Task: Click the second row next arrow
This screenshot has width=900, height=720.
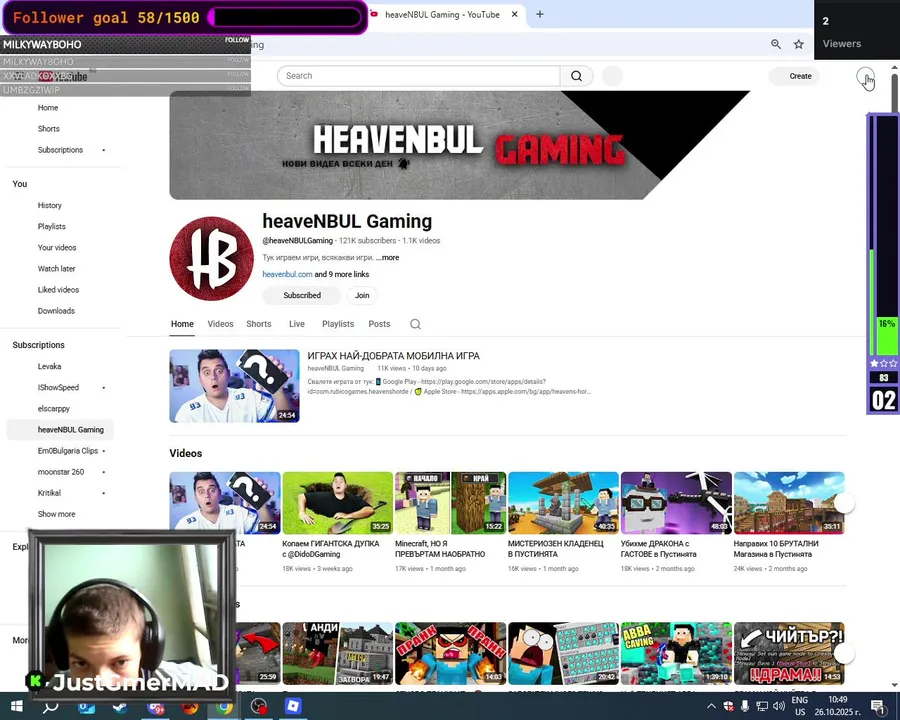Action: click(844, 653)
